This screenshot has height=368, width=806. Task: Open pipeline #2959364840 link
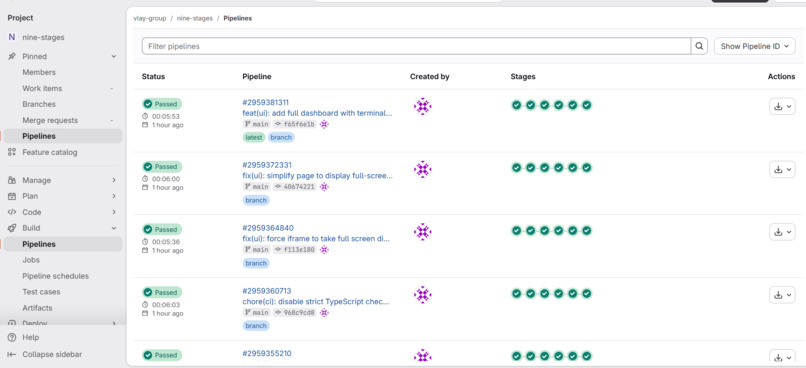(x=268, y=228)
